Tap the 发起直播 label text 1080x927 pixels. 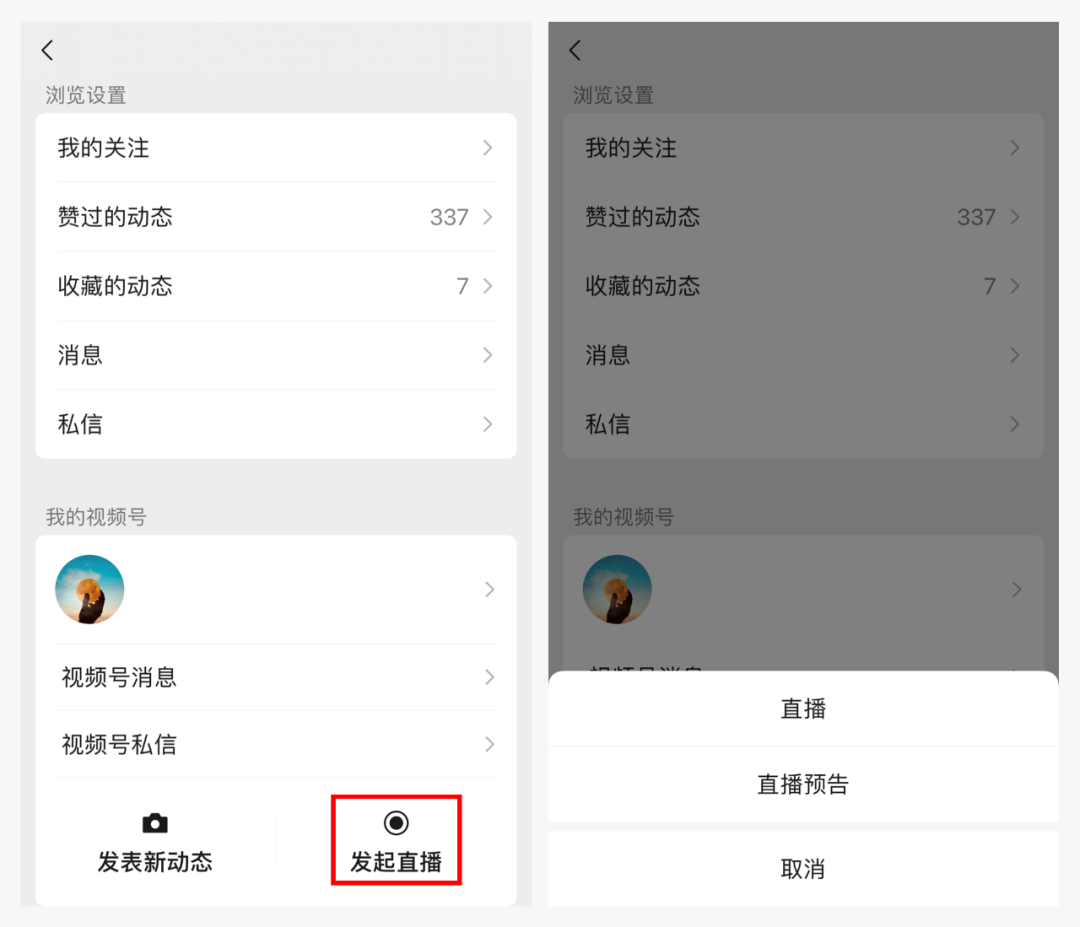pyautogui.click(x=396, y=862)
